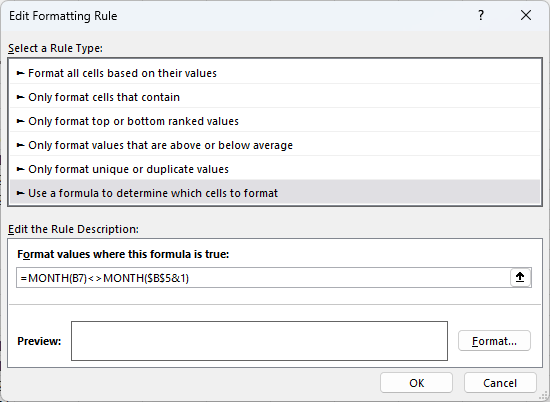Close the Edit Formatting Rule dialog

point(526,15)
